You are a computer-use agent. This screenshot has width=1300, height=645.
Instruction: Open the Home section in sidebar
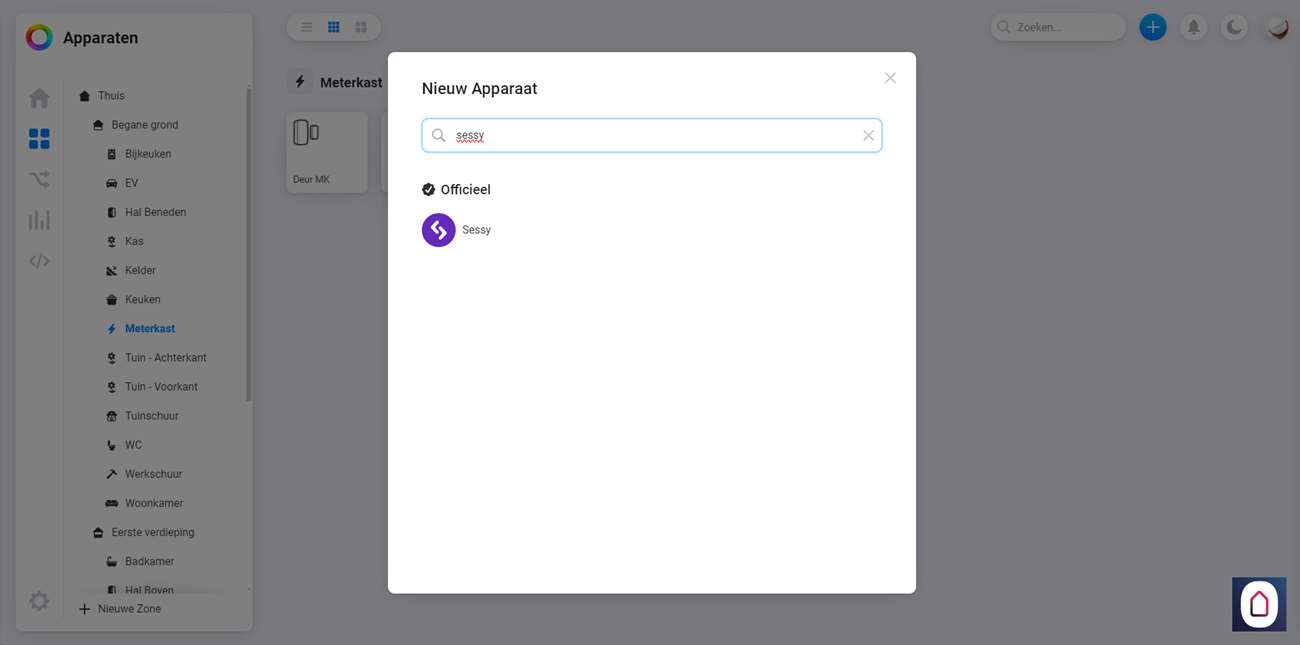click(x=39, y=98)
